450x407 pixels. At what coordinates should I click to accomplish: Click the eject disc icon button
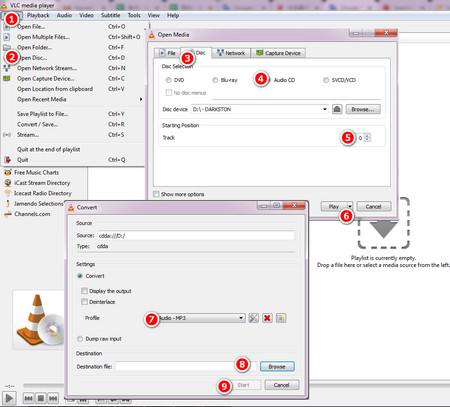pos(337,109)
